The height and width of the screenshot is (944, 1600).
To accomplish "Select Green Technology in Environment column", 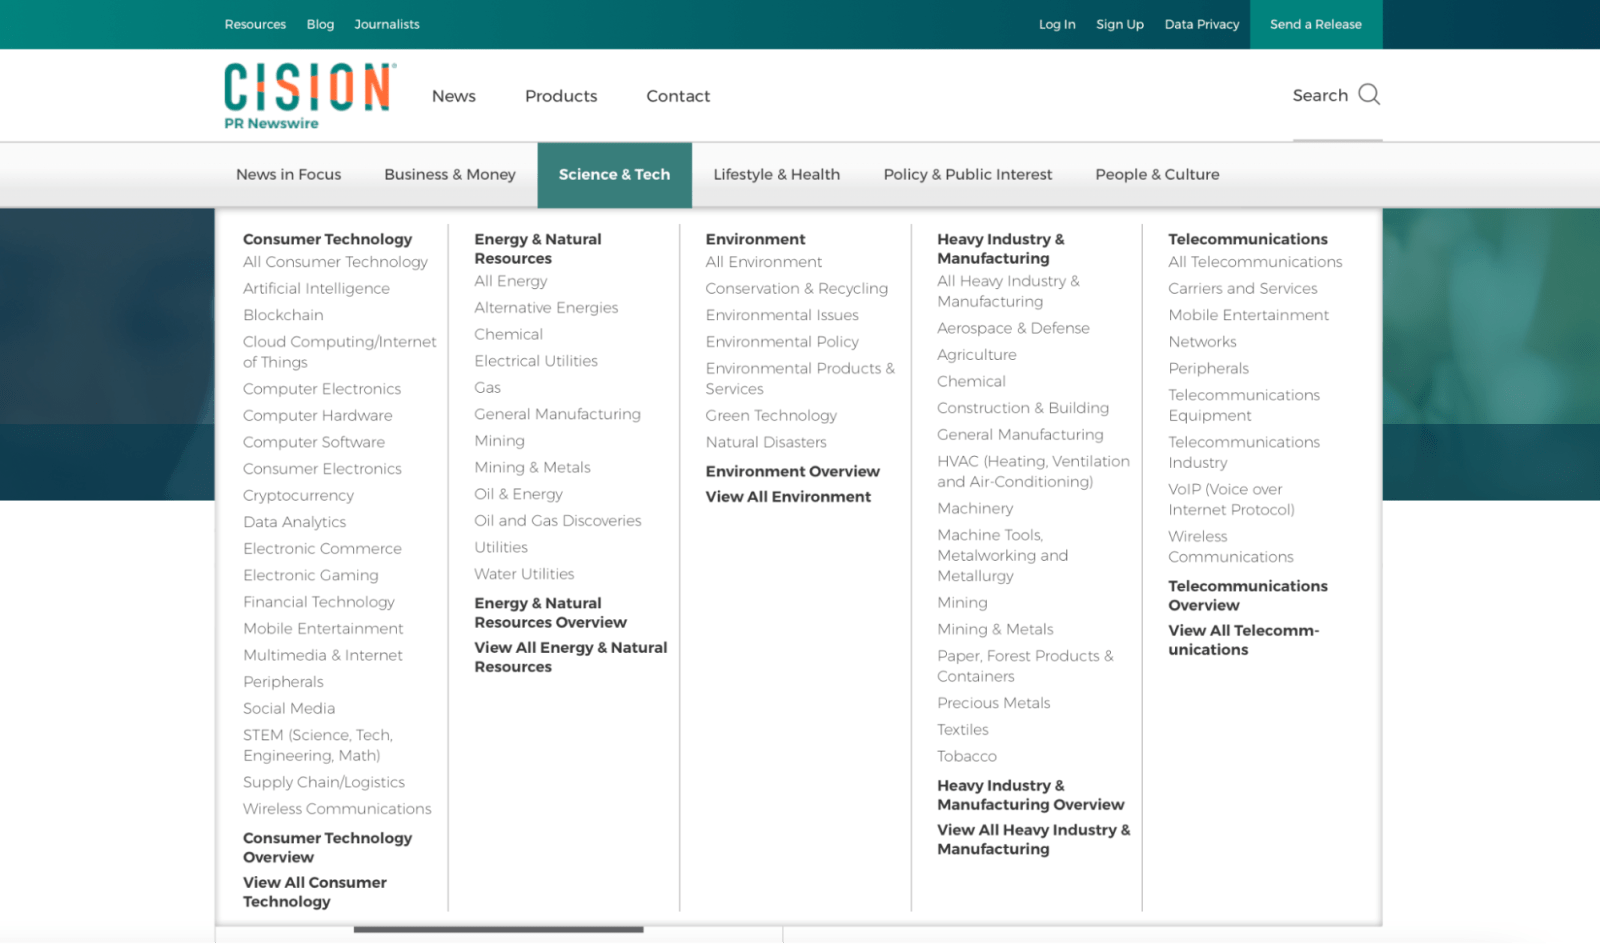I will pyautogui.click(x=771, y=416).
